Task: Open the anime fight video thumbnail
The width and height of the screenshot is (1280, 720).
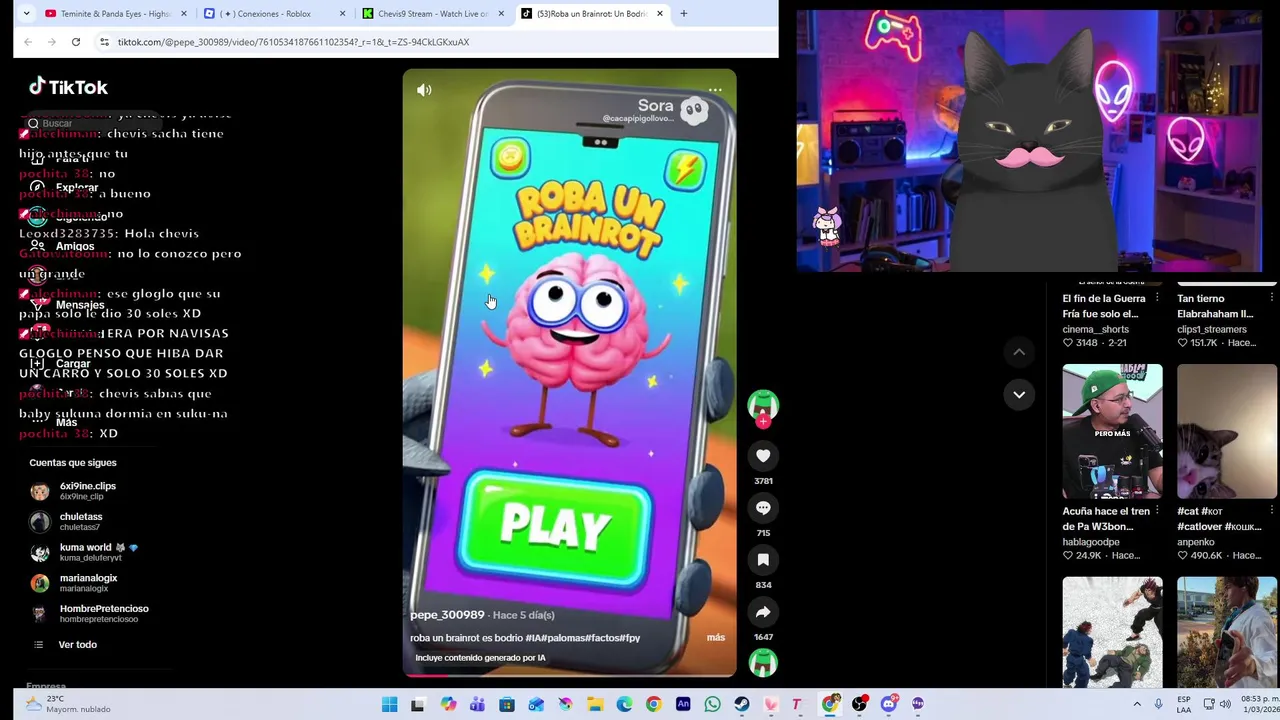Action: click(1112, 632)
